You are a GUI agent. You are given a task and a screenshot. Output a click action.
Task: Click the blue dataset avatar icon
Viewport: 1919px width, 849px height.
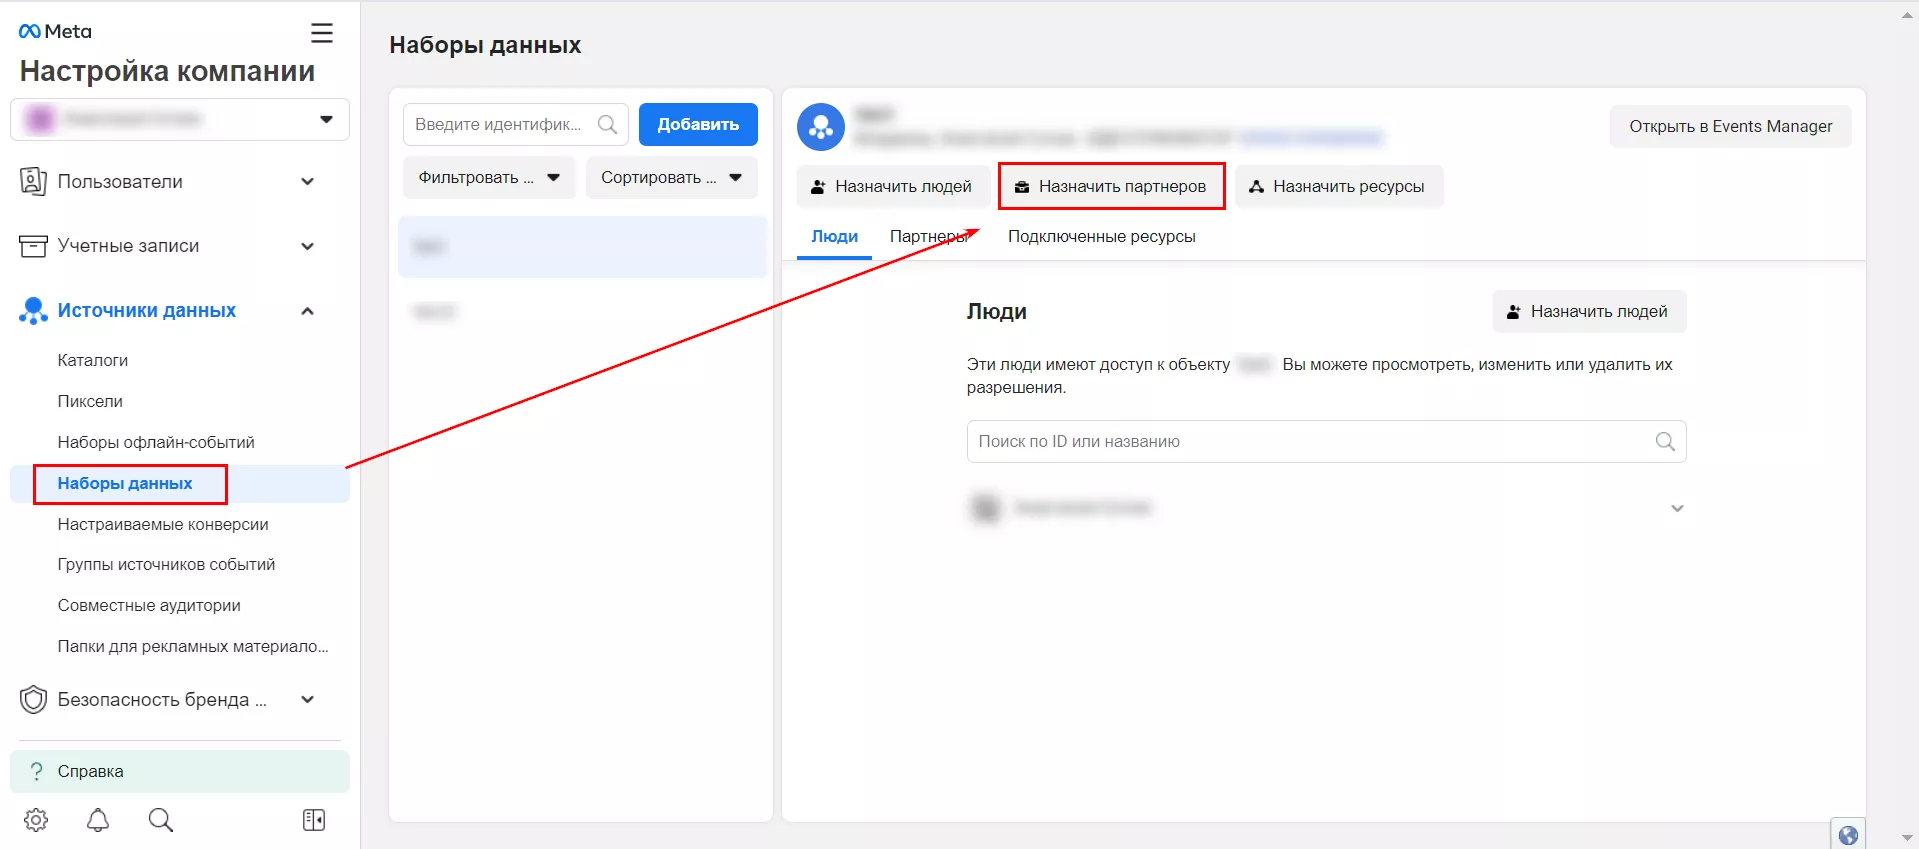coord(821,127)
